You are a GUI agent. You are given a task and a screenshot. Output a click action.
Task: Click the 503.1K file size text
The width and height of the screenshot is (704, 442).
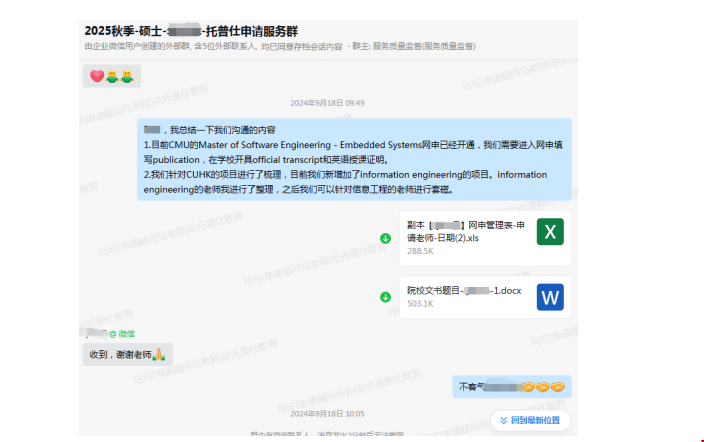[x=420, y=304]
